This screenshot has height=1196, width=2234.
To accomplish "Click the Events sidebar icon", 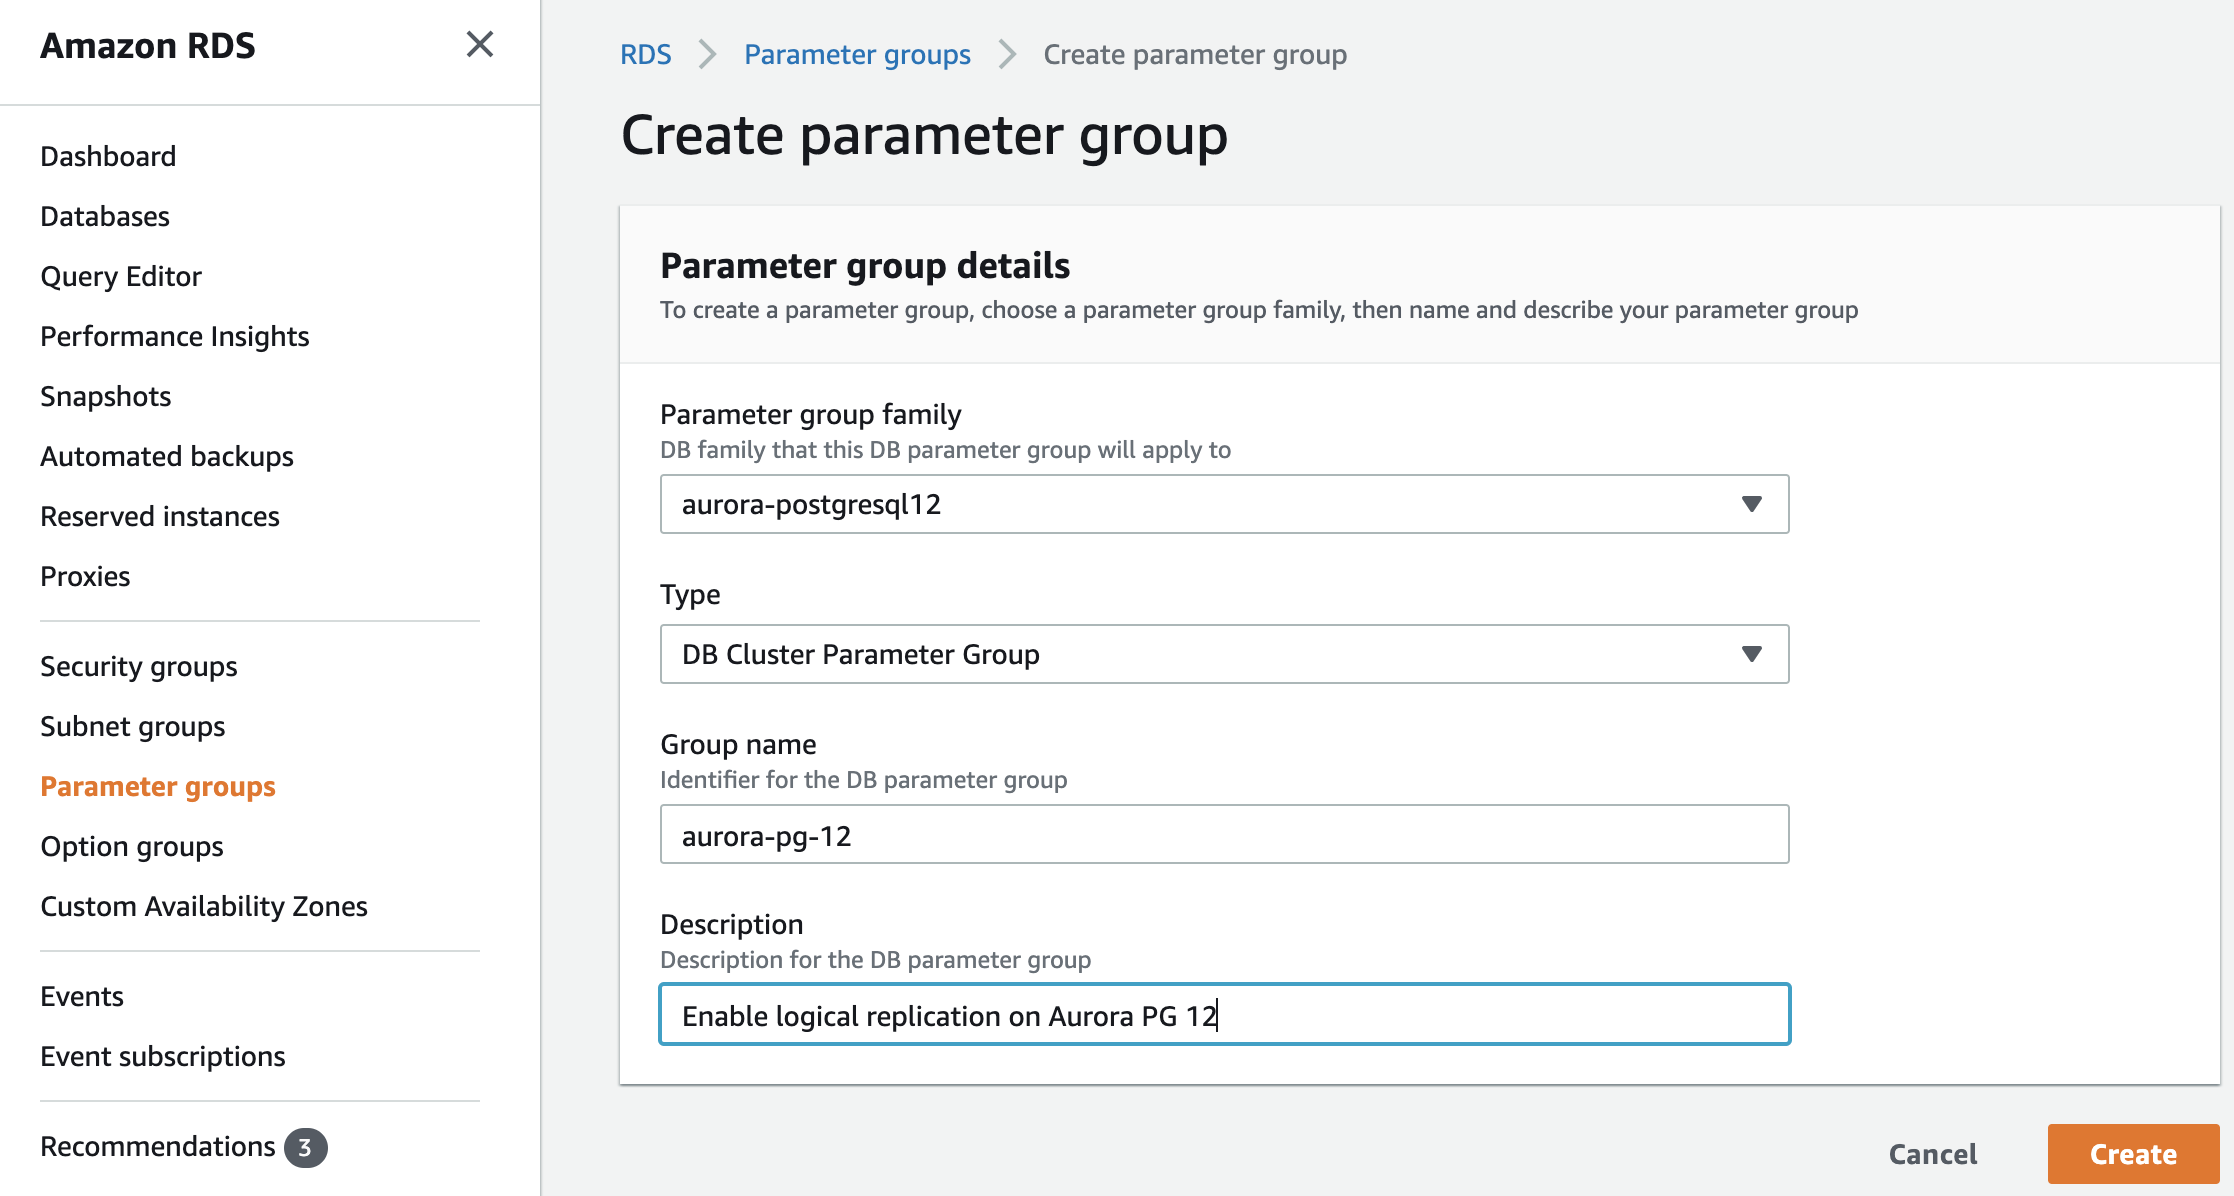I will pos(80,993).
